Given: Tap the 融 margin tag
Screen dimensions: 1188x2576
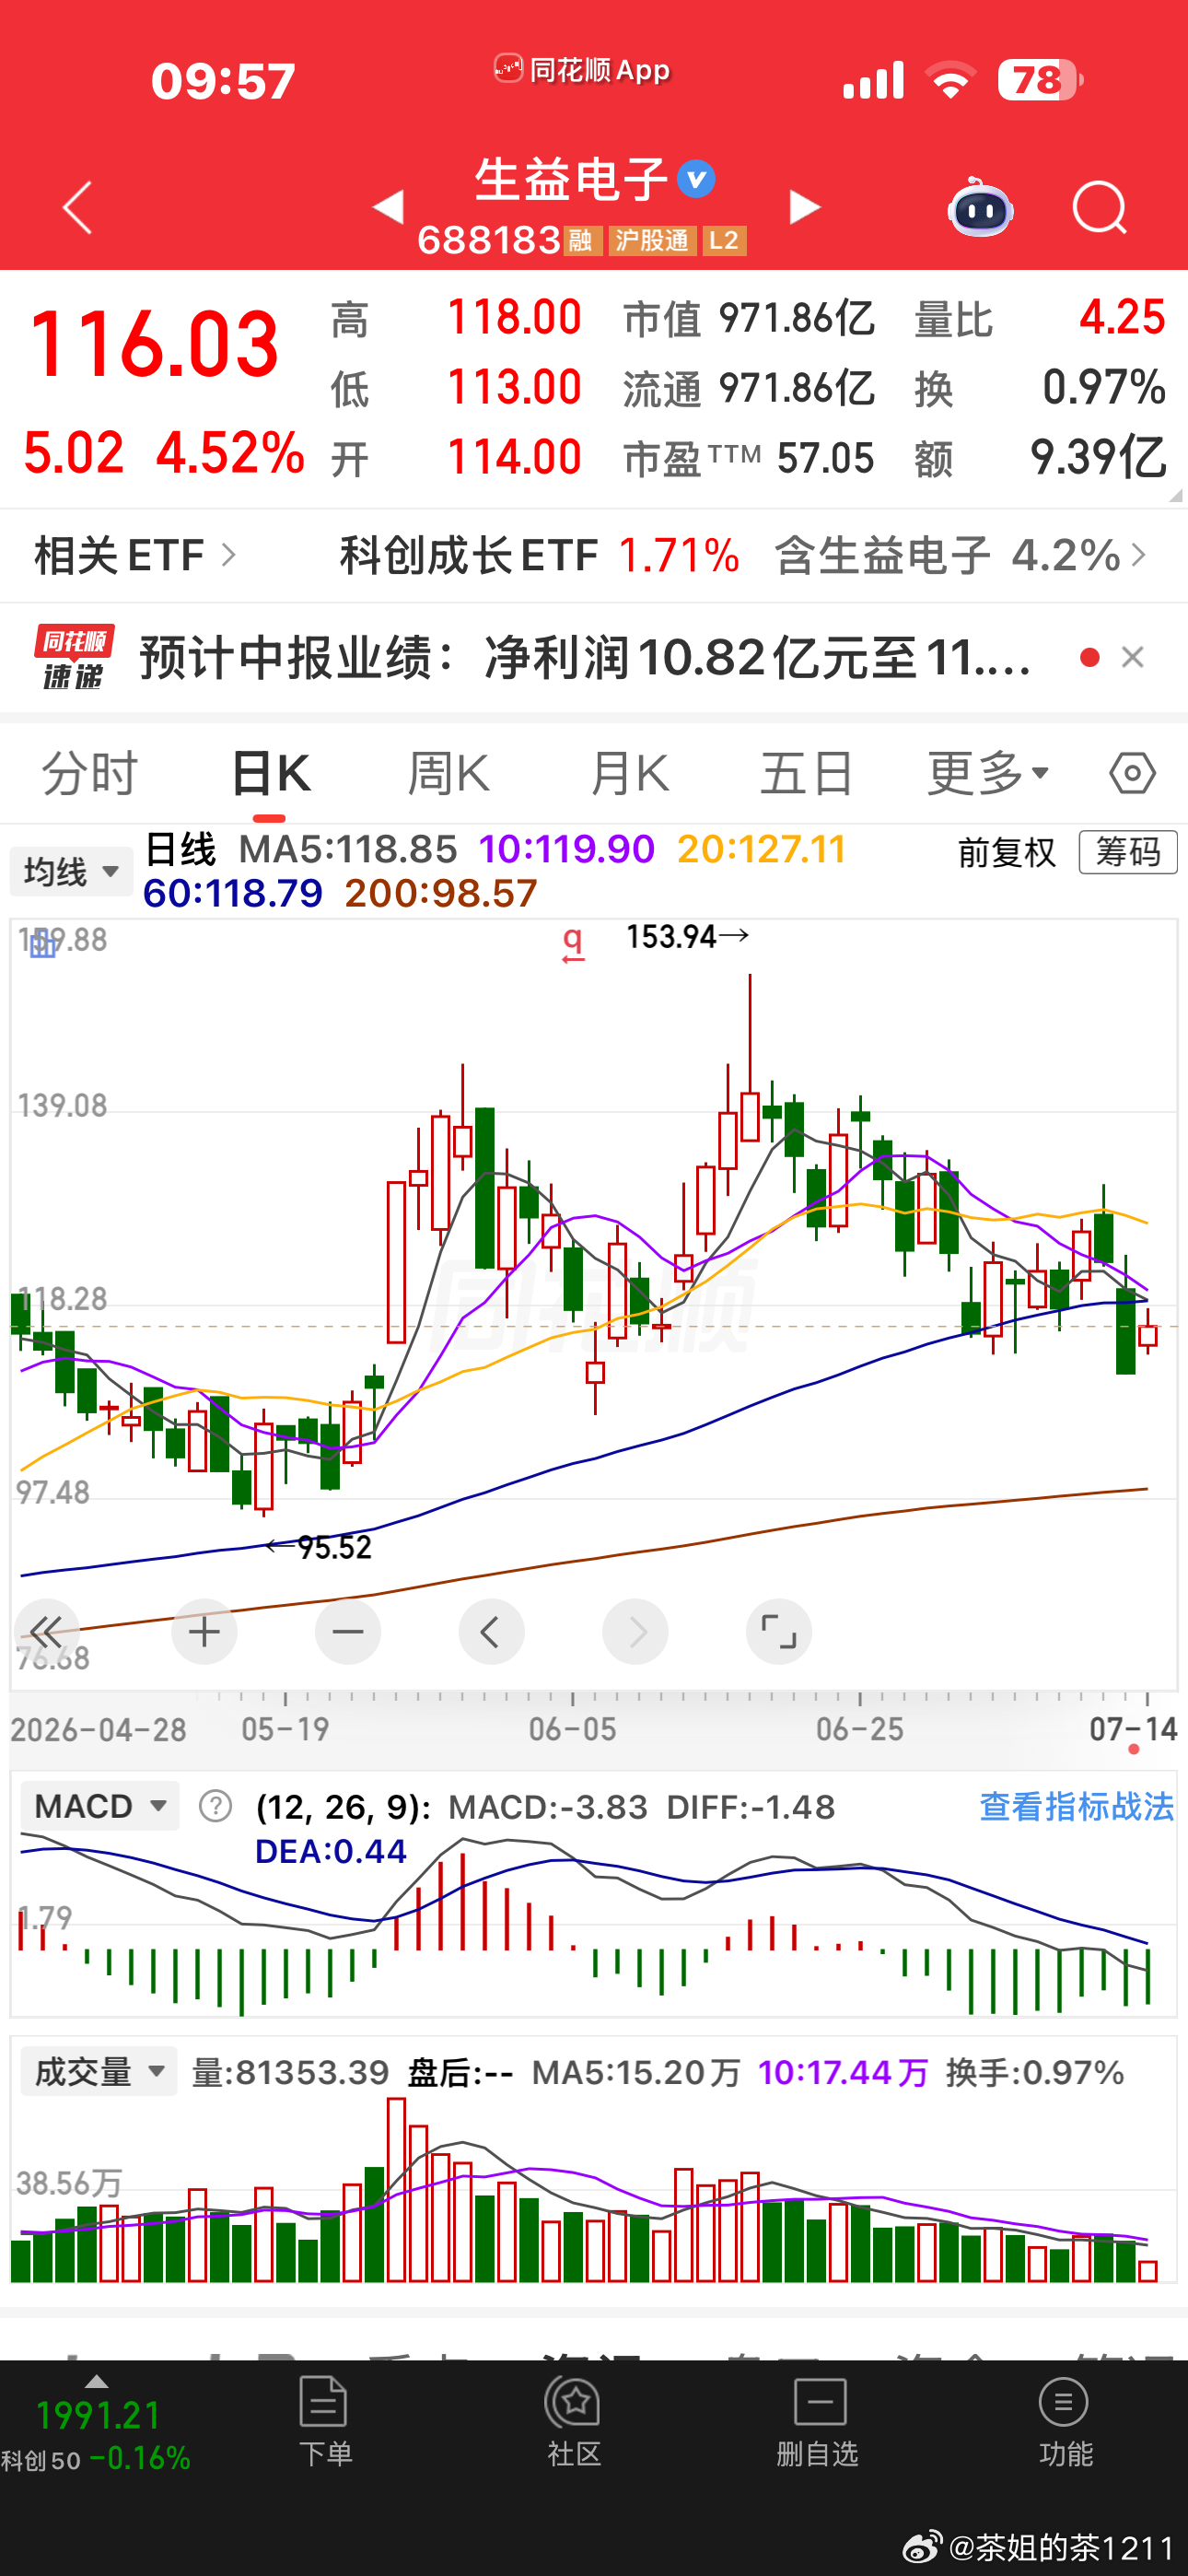Looking at the screenshot, I should pos(581,240).
